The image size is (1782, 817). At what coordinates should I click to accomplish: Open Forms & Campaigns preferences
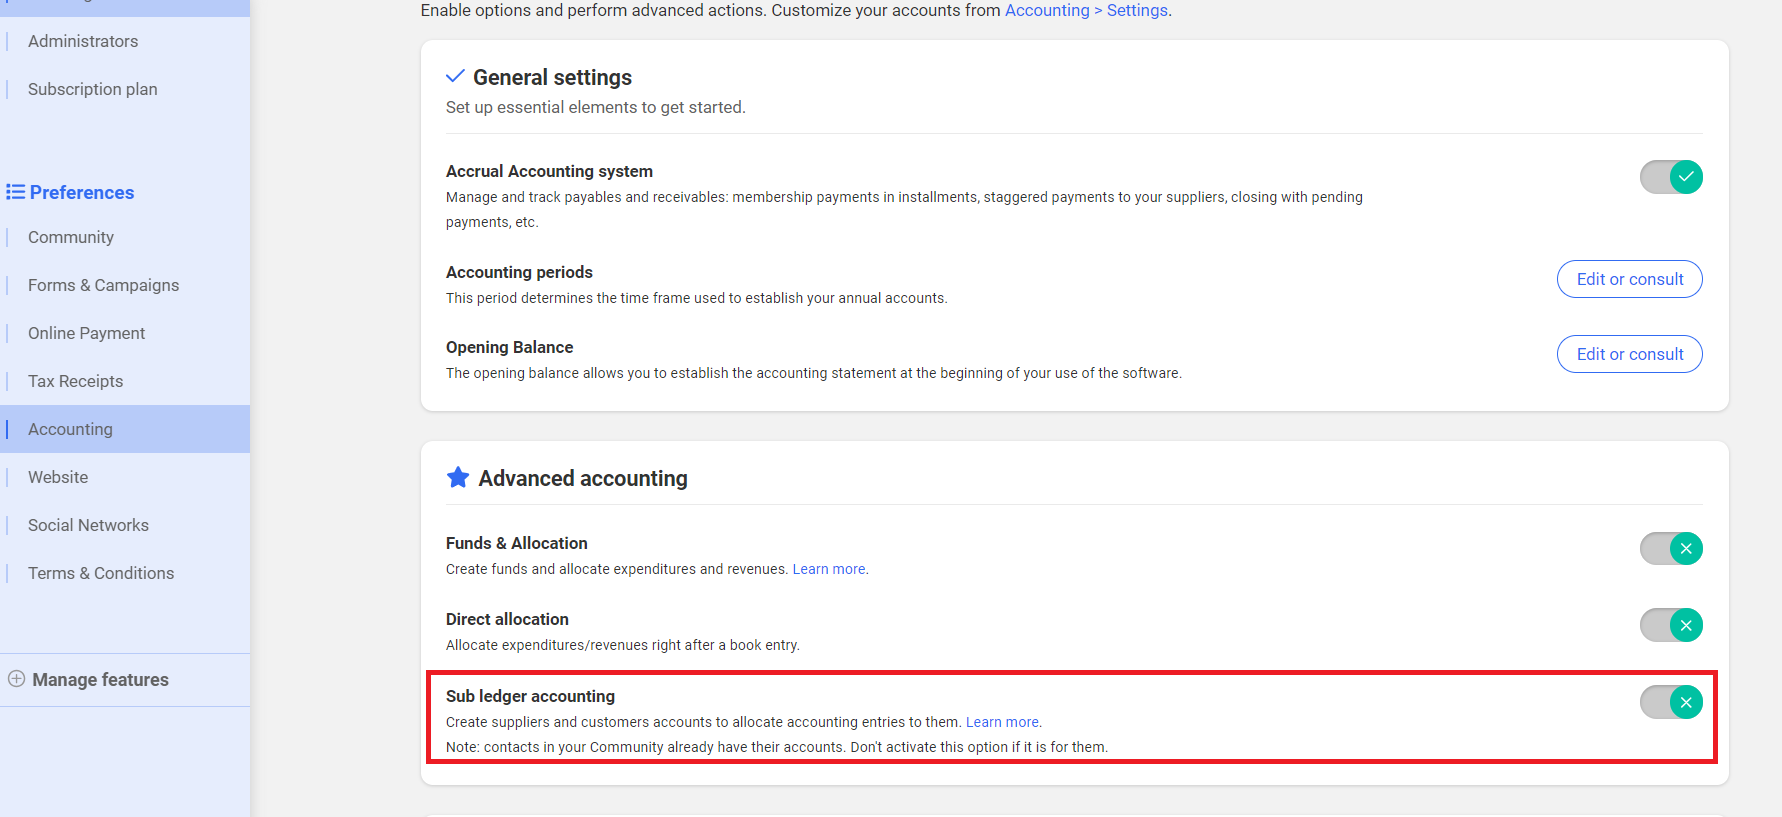click(x=103, y=285)
